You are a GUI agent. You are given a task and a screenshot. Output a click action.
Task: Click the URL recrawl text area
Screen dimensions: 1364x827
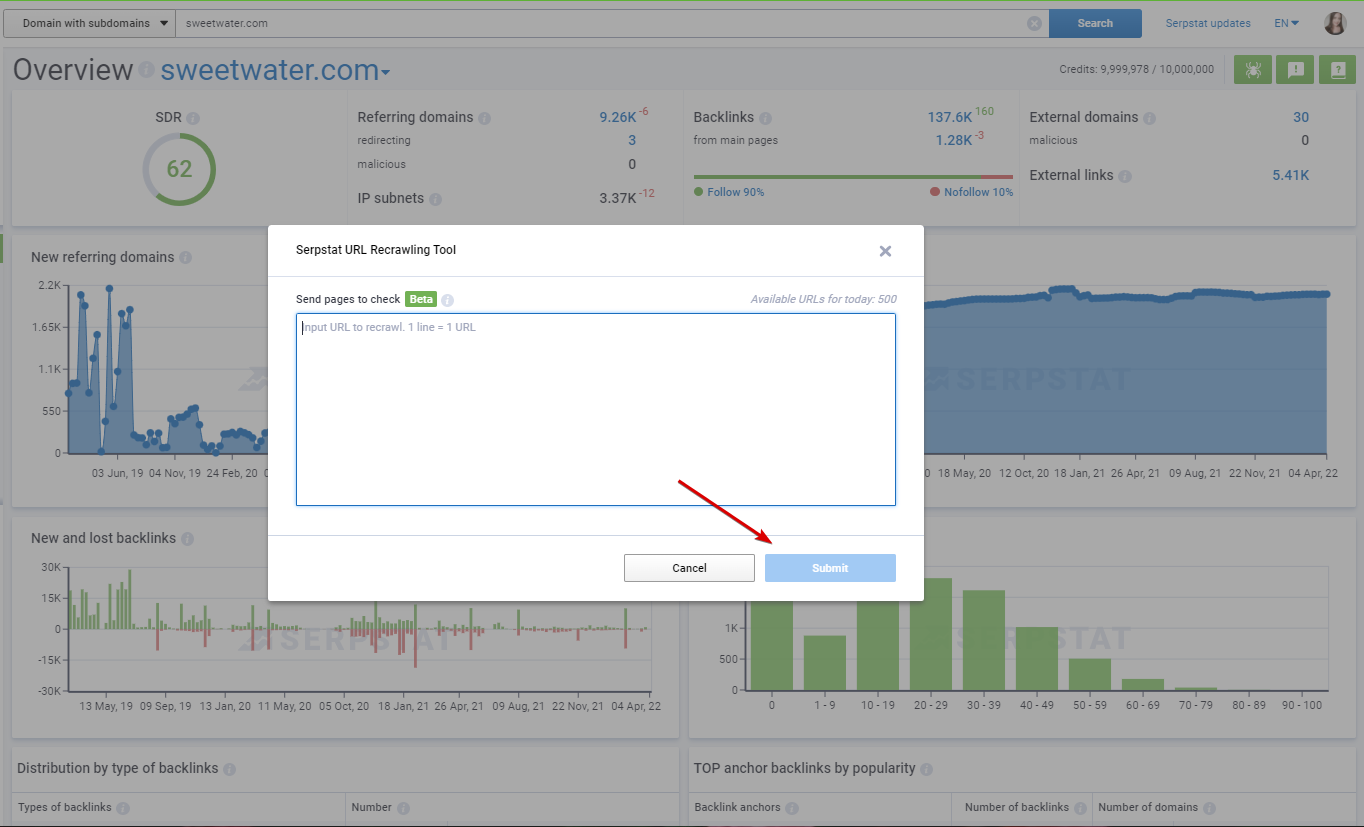click(595, 410)
